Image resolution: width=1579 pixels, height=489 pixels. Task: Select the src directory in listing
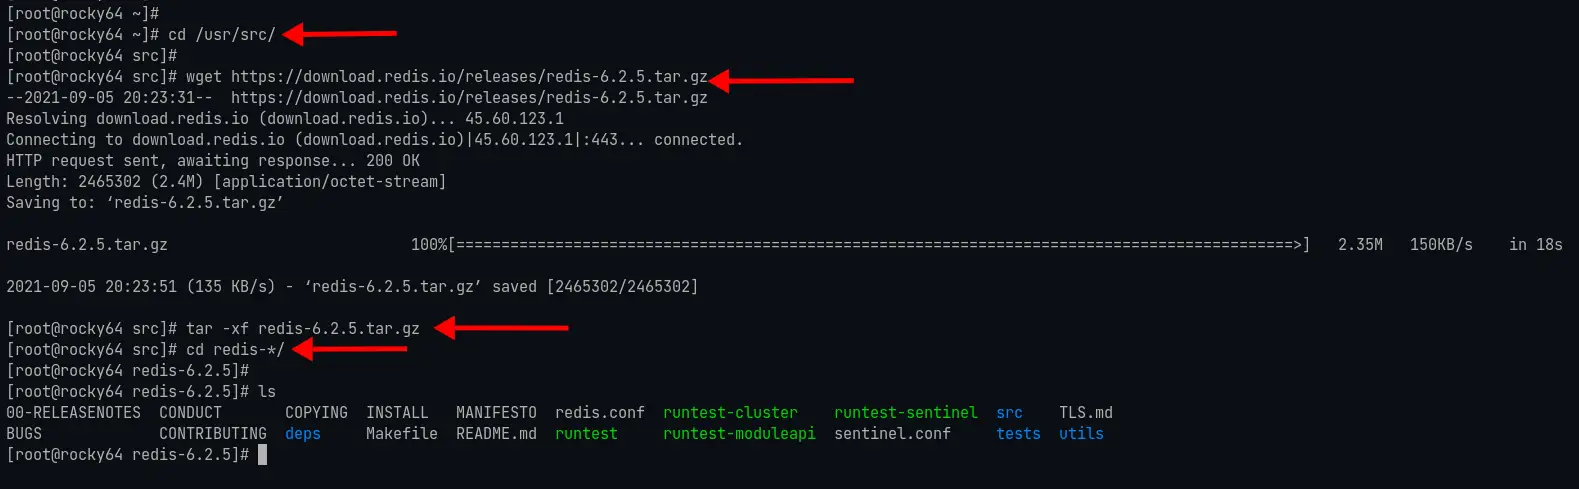pos(1009,413)
